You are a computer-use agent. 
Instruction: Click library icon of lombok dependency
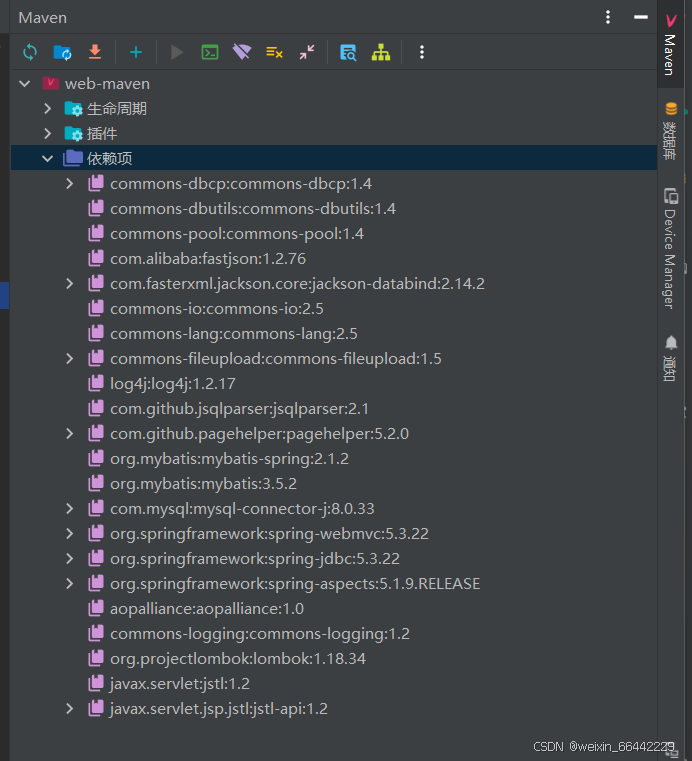click(96, 658)
